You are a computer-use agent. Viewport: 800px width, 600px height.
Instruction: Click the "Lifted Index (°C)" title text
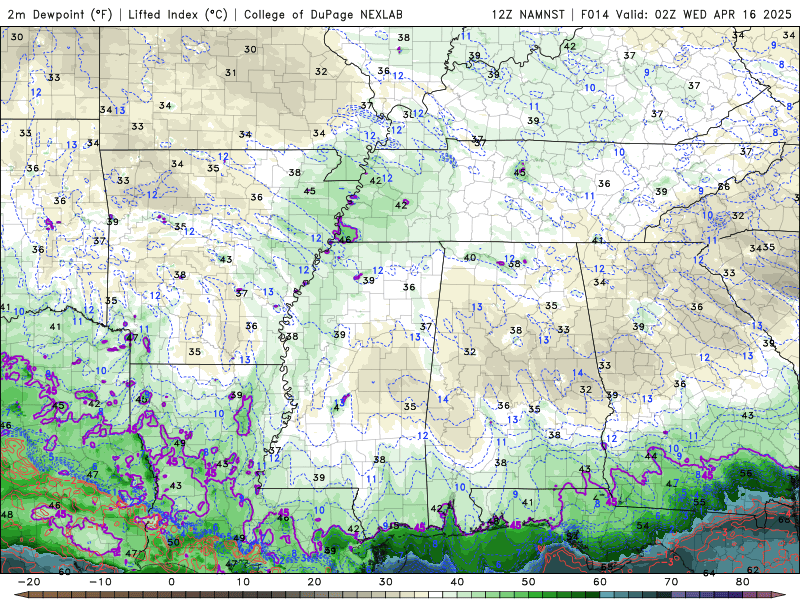(x=178, y=14)
